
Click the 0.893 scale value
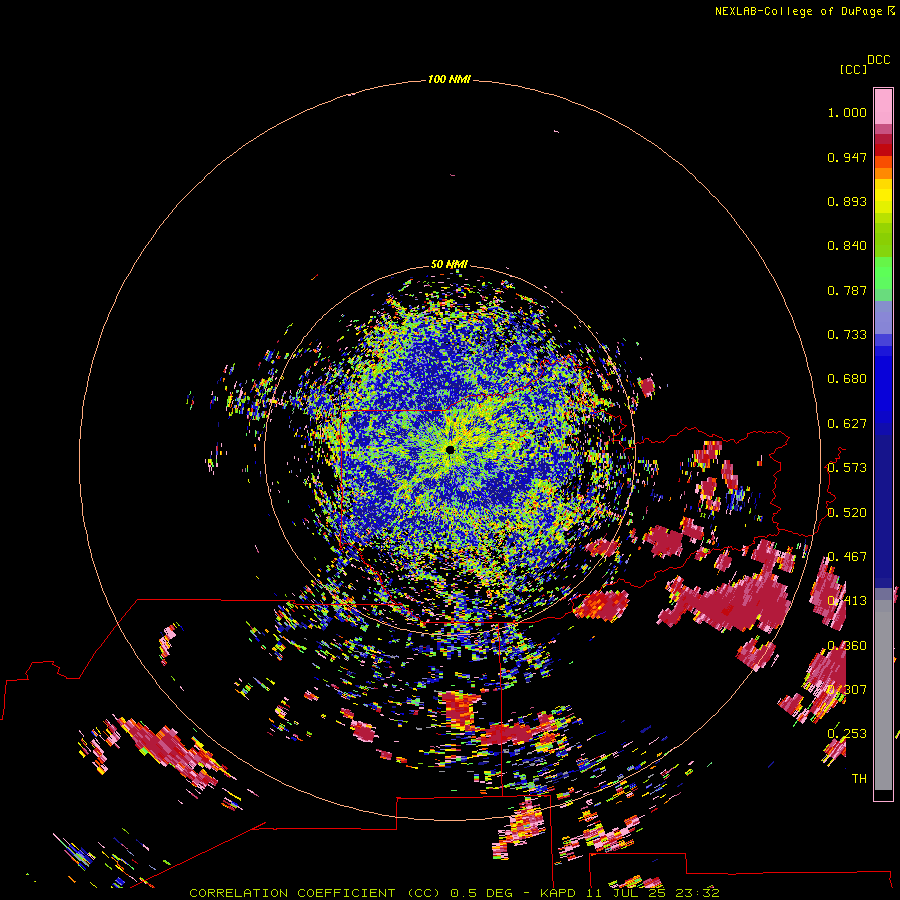point(847,201)
